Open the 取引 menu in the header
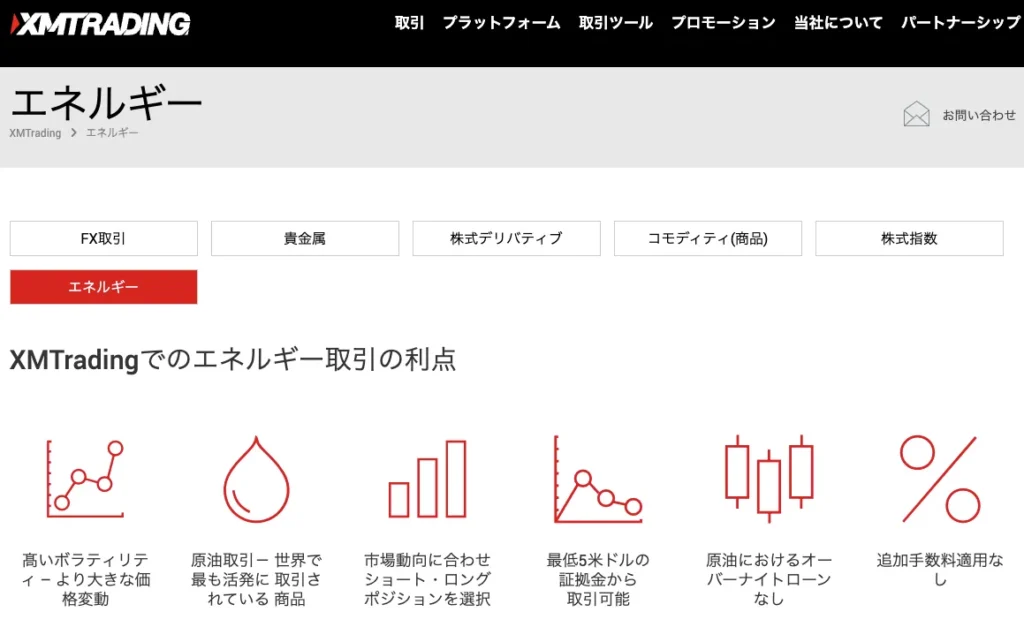The image size is (1024, 627). click(409, 23)
